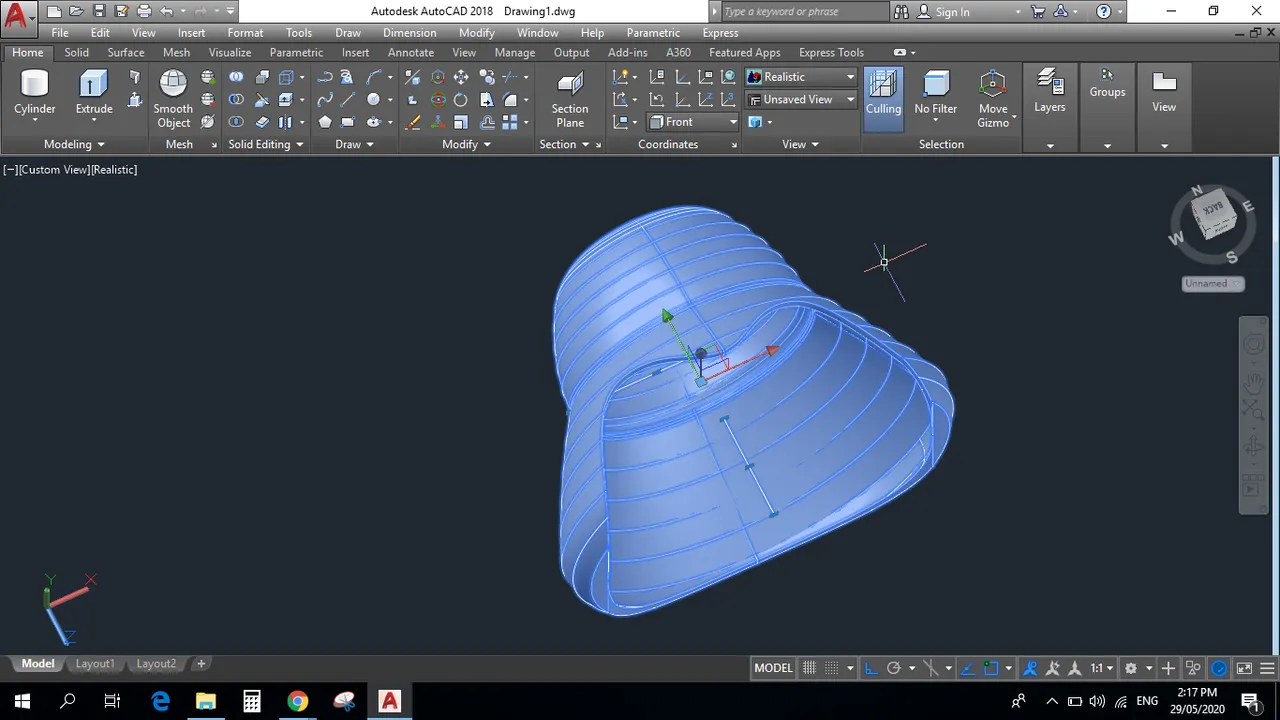Select the Line draw tool

pyautogui.click(x=348, y=100)
